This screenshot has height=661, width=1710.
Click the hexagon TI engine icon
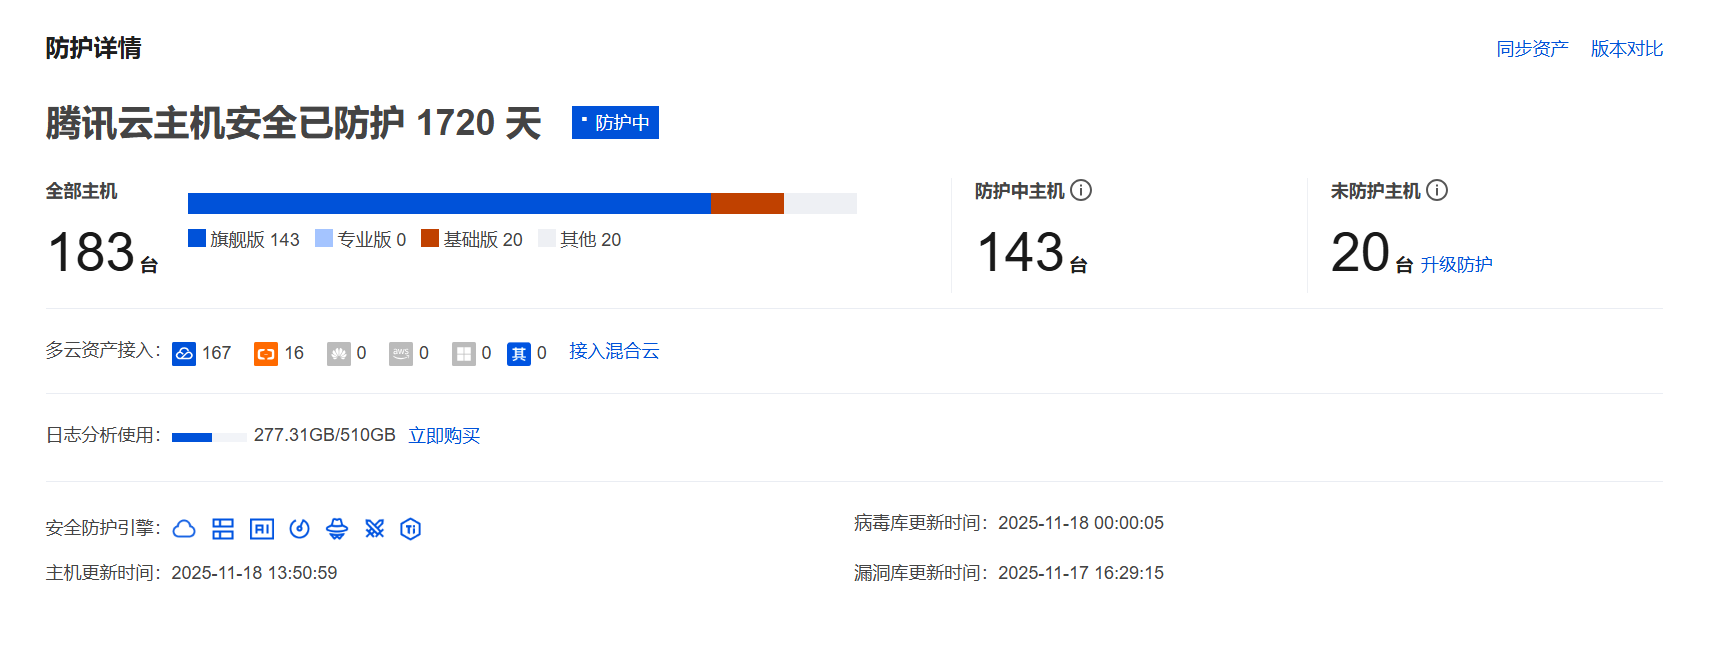tap(410, 529)
